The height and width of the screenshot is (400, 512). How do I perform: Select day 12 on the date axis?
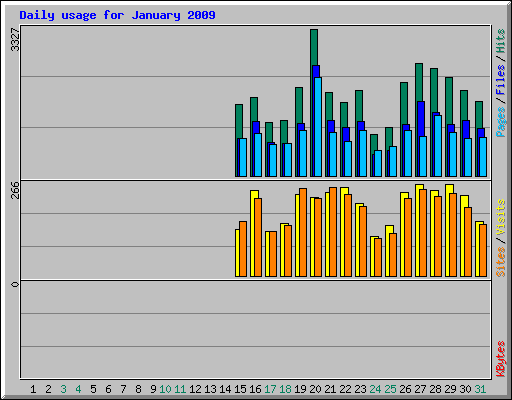(195, 389)
